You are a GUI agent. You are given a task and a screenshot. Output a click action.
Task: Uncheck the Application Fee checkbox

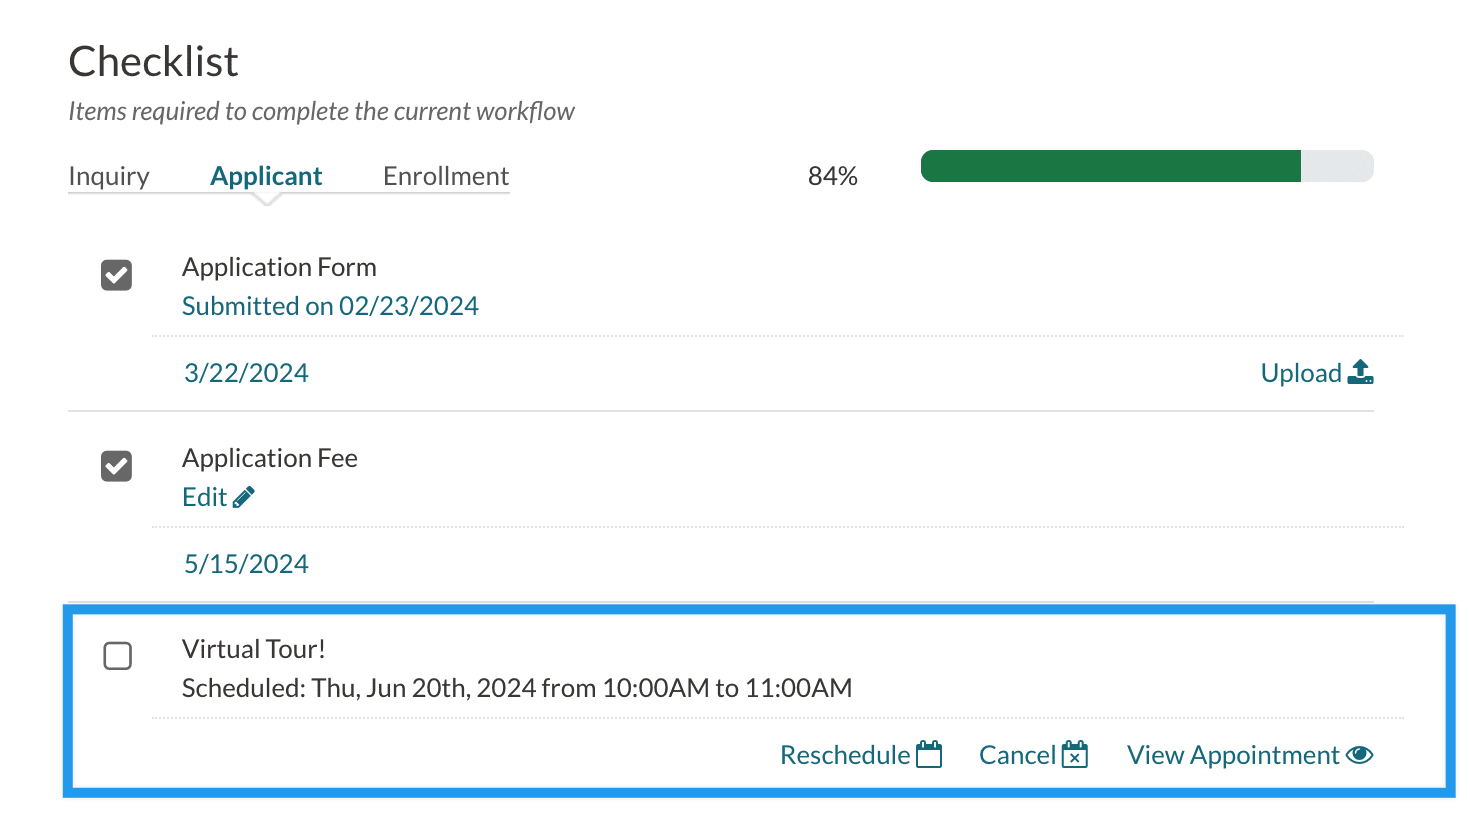coord(117,466)
